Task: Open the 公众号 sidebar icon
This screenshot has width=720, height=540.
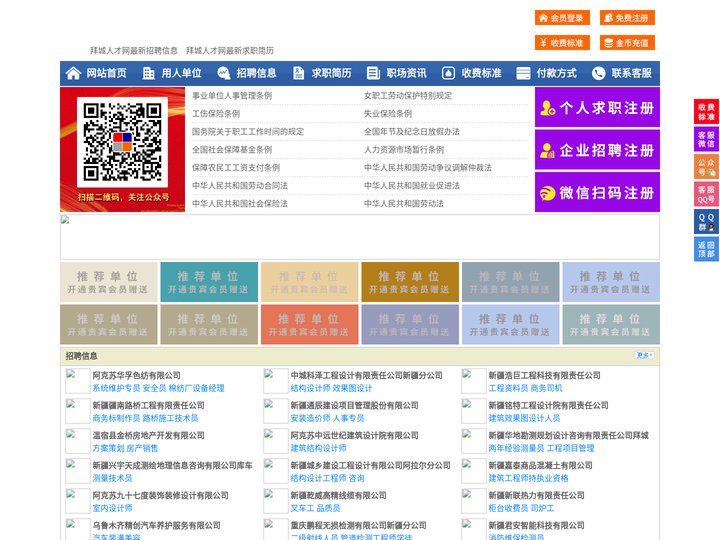Action: click(x=706, y=167)
